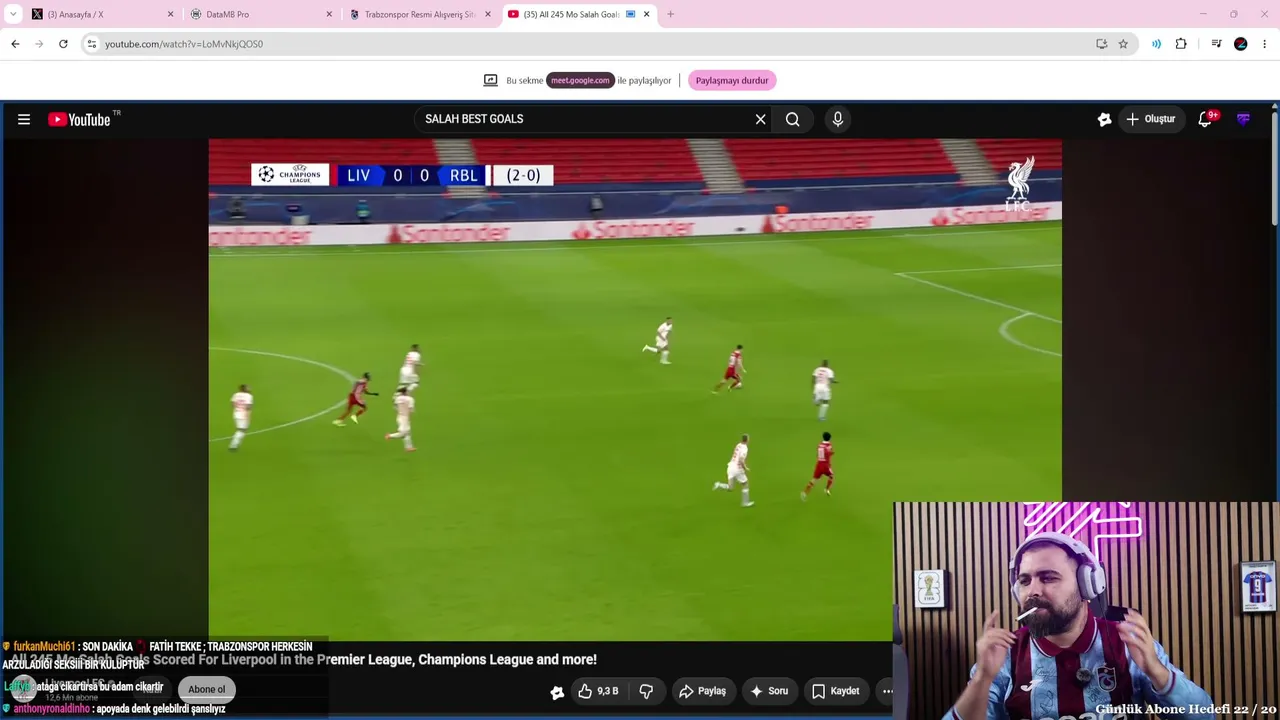Reload the page with refresh icon
This screenshot has height=720, width=1280.
pyautogui.click(x=63, y=44)
